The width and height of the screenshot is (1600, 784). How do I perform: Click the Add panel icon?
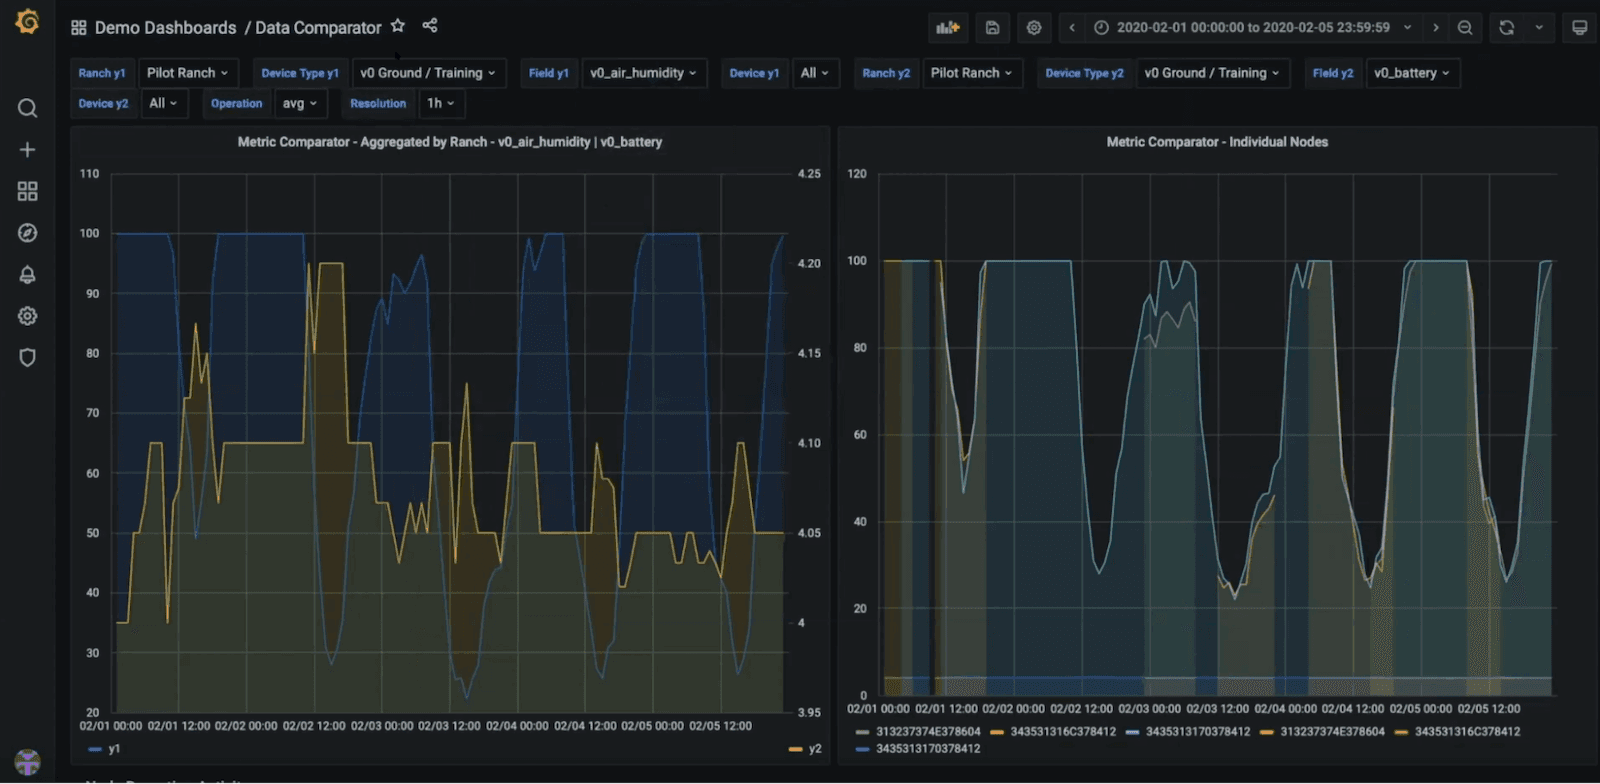pyautogui.click(x=947, y=28)
